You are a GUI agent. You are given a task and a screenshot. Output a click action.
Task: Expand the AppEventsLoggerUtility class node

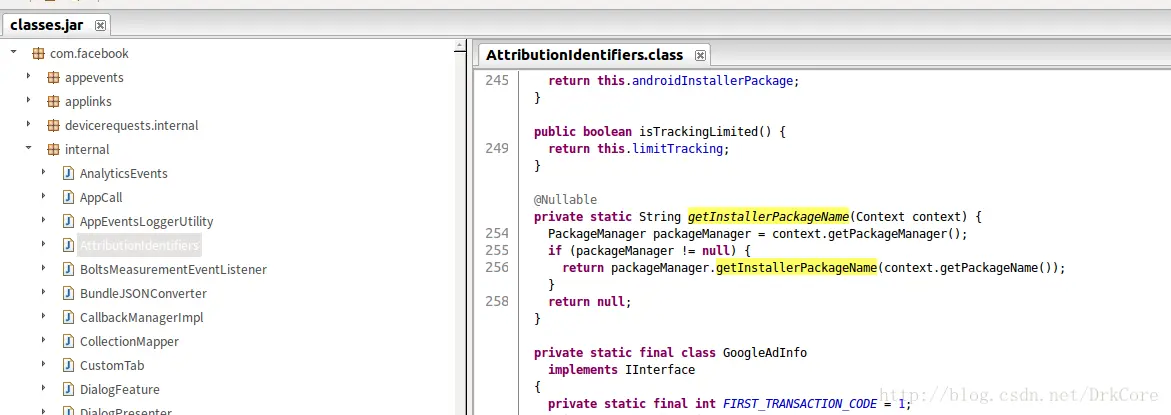tap(44, 221)
